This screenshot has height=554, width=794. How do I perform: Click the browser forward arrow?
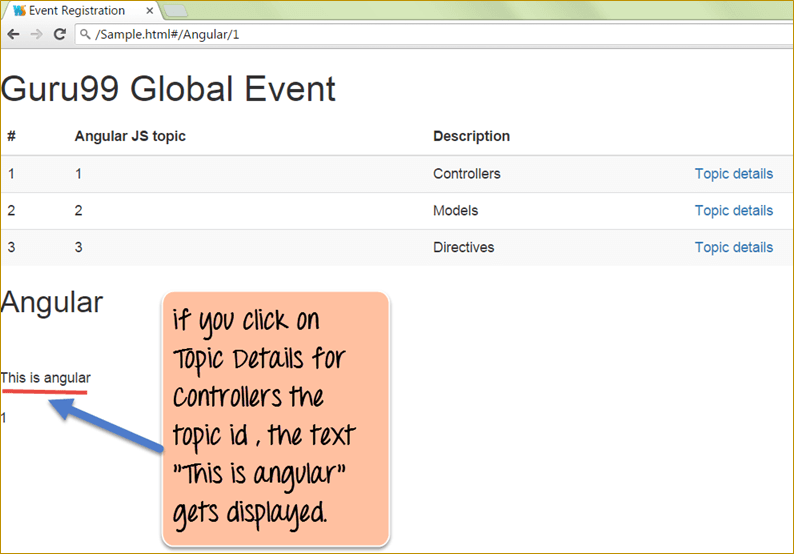tap(36, 33)
